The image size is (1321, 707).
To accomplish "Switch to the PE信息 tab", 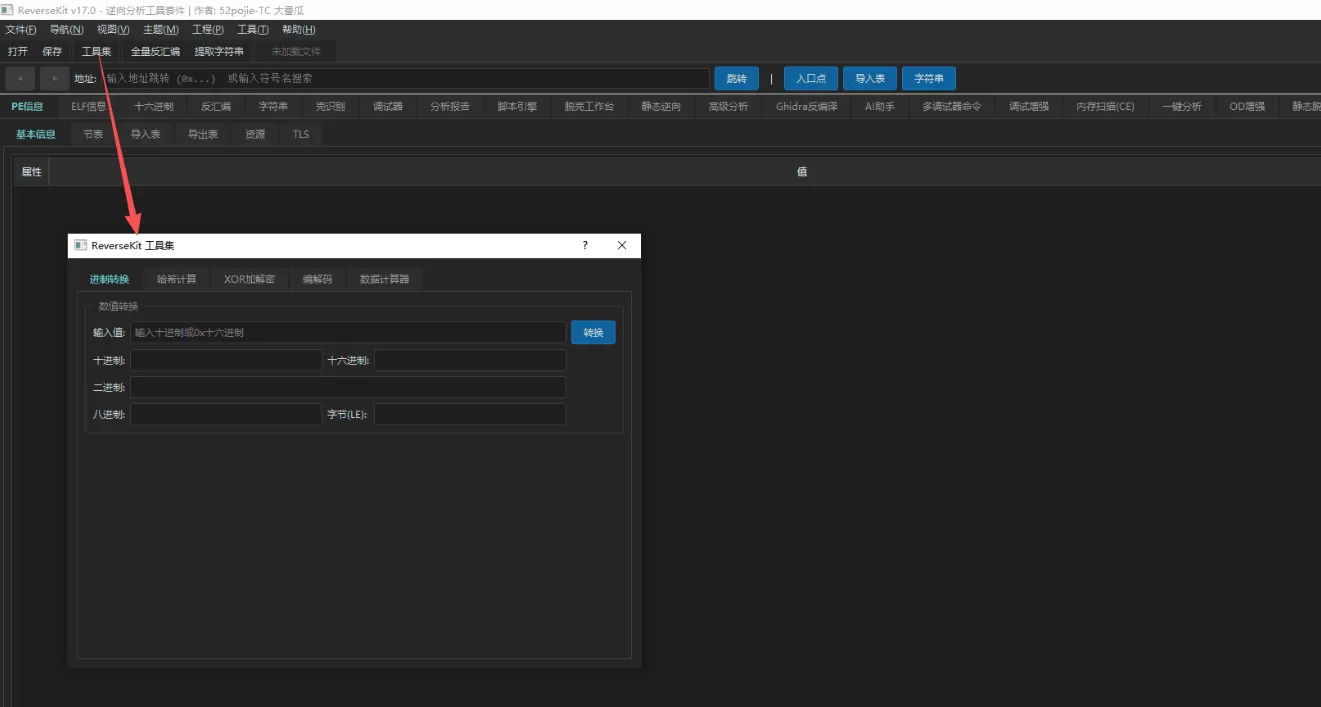I will pyautogui.click(x=28, y=106).
